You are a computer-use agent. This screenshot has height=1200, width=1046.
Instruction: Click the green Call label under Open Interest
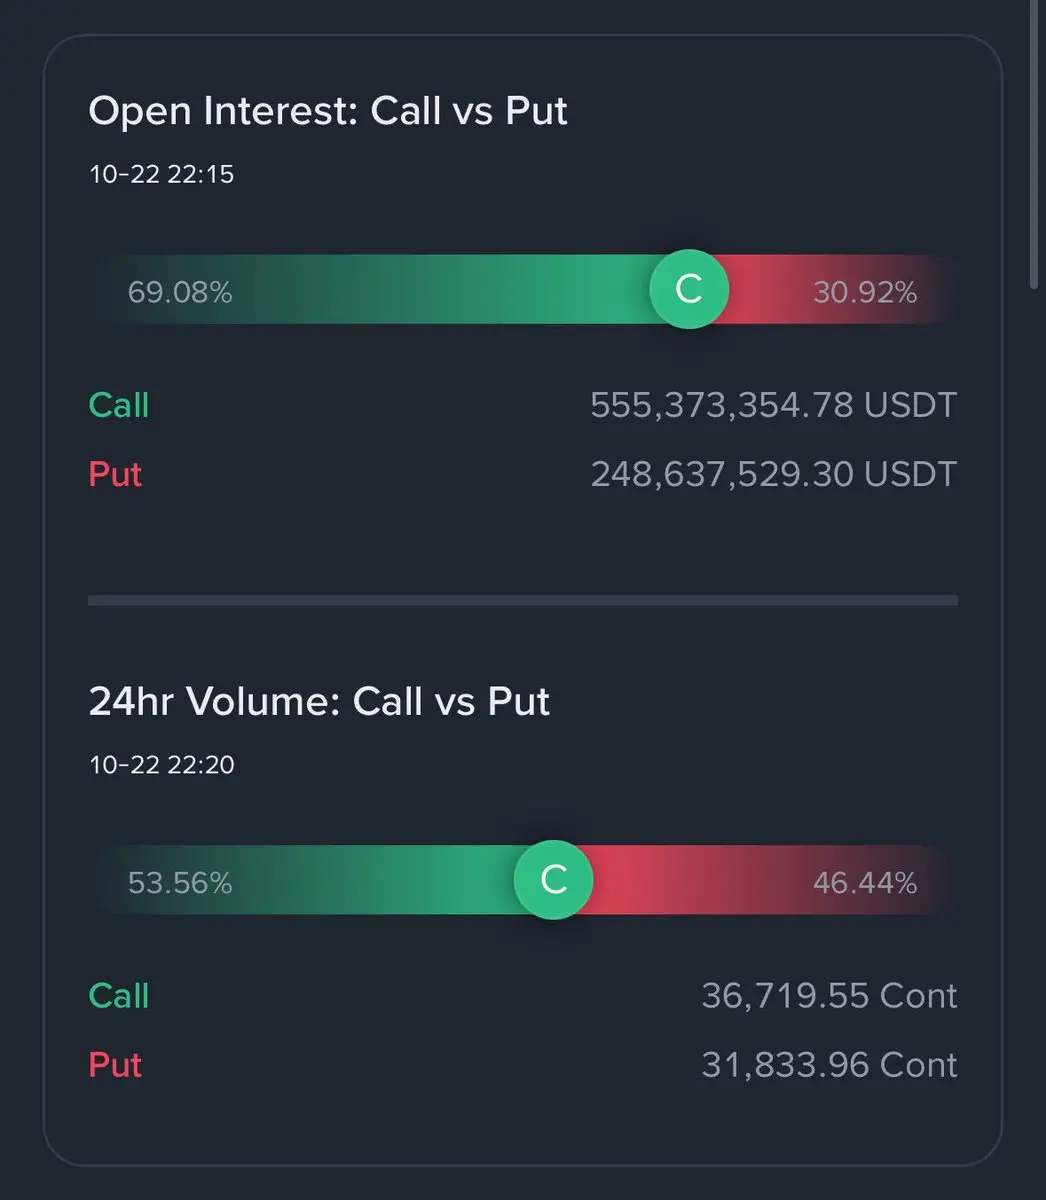(x=119, y=405)
